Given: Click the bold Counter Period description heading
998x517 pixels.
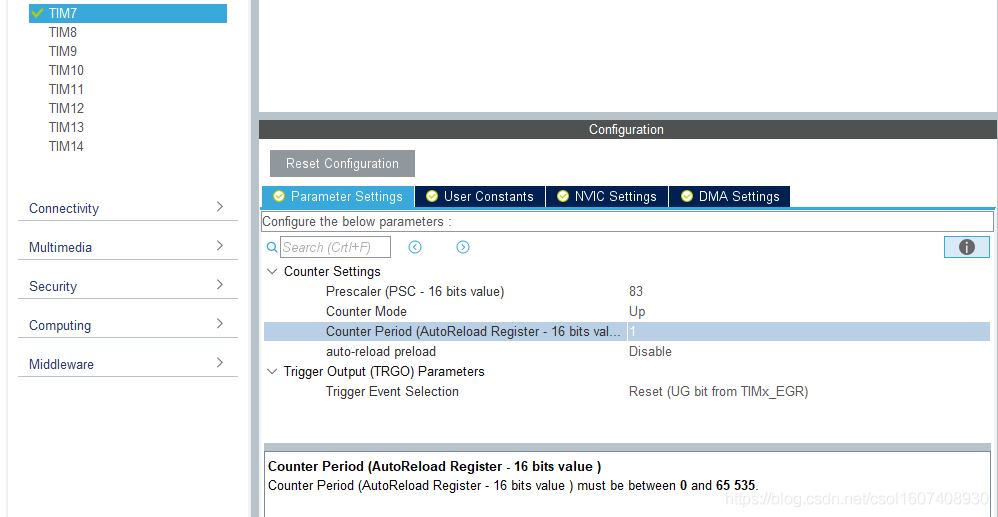Looking at the screenshot, I should 435,467.
